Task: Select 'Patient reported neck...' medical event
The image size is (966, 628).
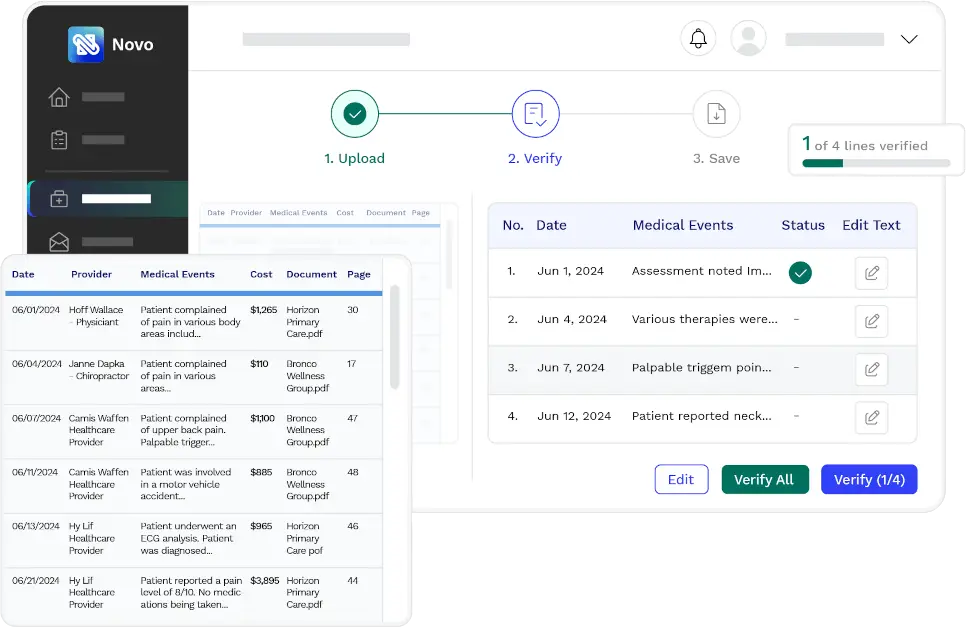Action: click(701, 416)
